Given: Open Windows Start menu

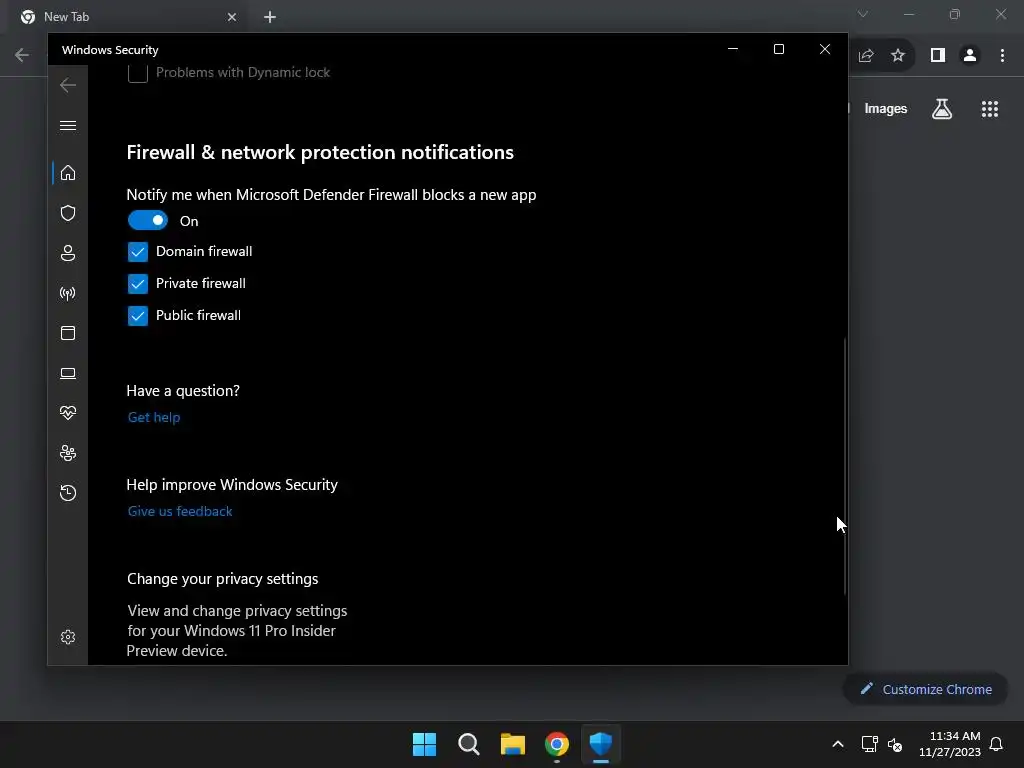Looking at the screenshot, I should coord(424,744).
